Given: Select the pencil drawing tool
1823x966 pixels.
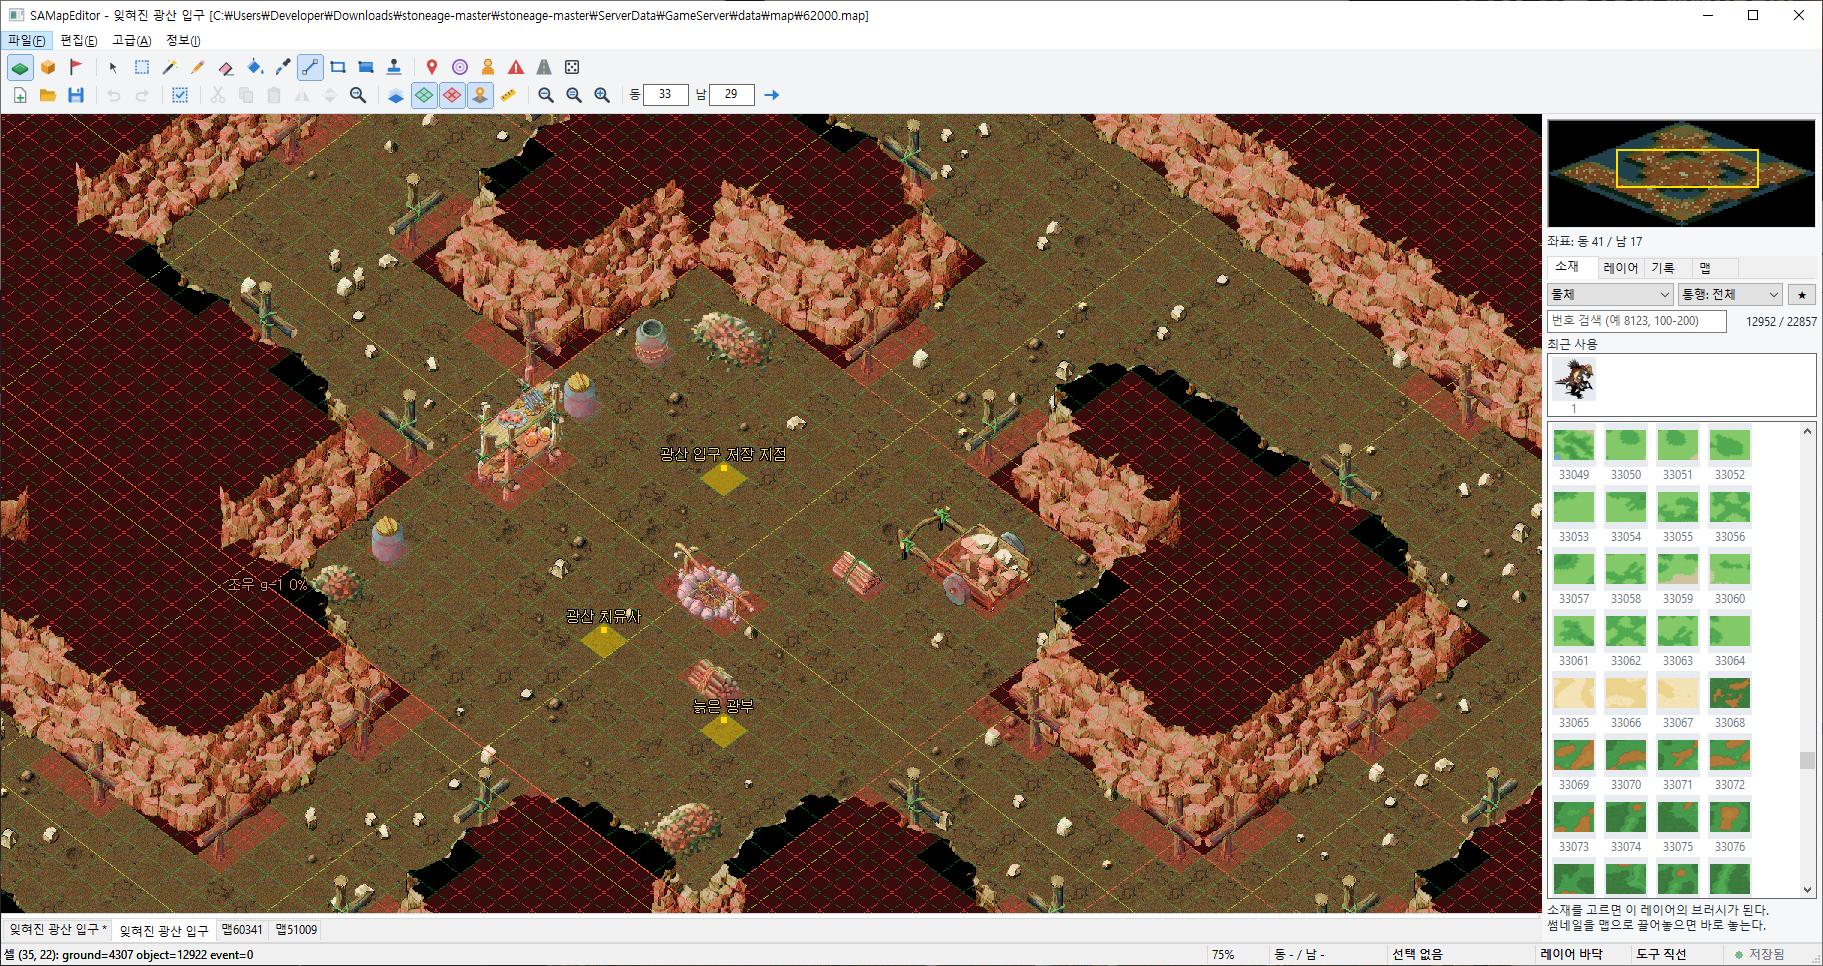Looking at the screenshot, I should pyautogui.click(x=198, y=67).
